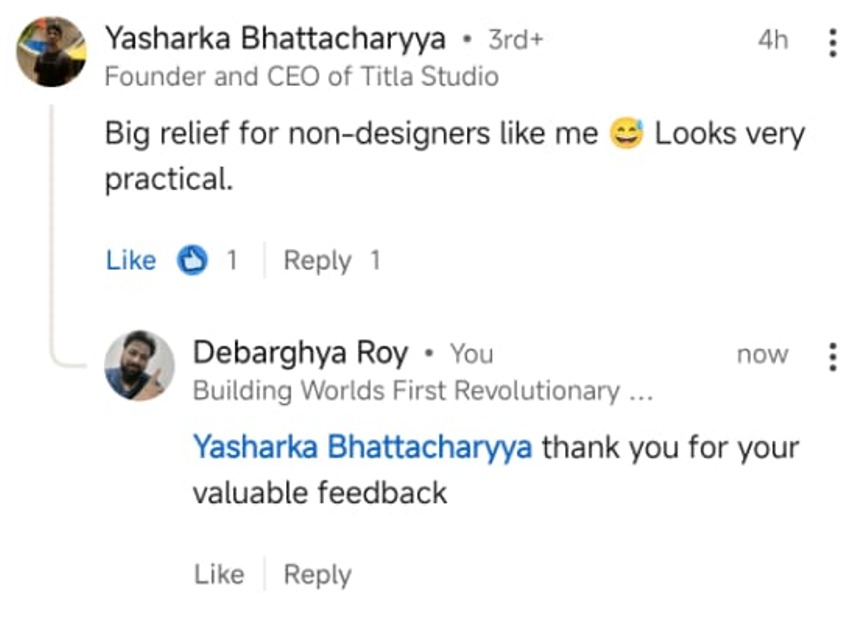The image size is (866, 625).
Task: Open the Debarghya Roy author name
Action: [300, 353]
